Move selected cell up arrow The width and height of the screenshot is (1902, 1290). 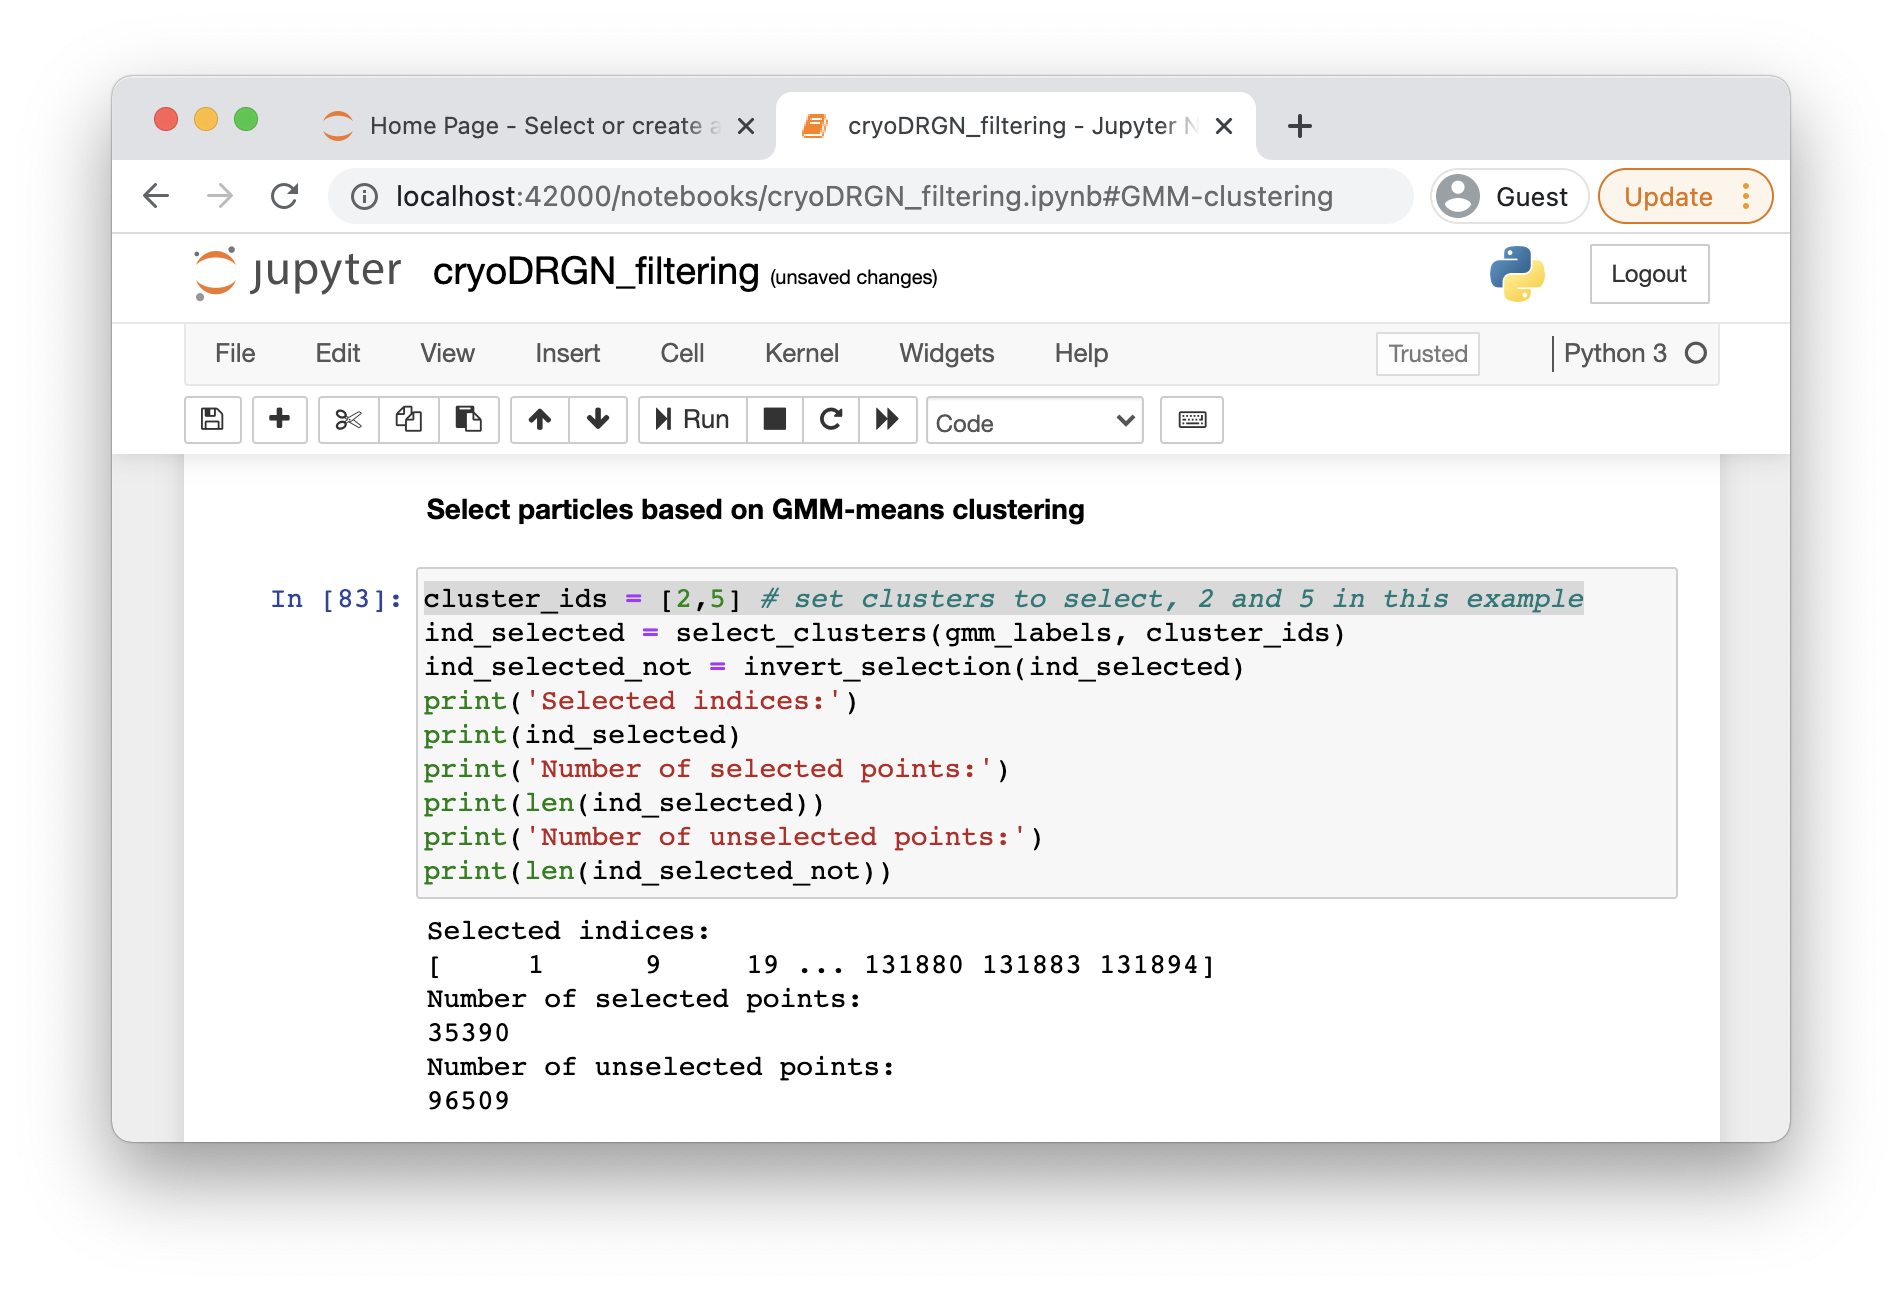coord(540,420)
